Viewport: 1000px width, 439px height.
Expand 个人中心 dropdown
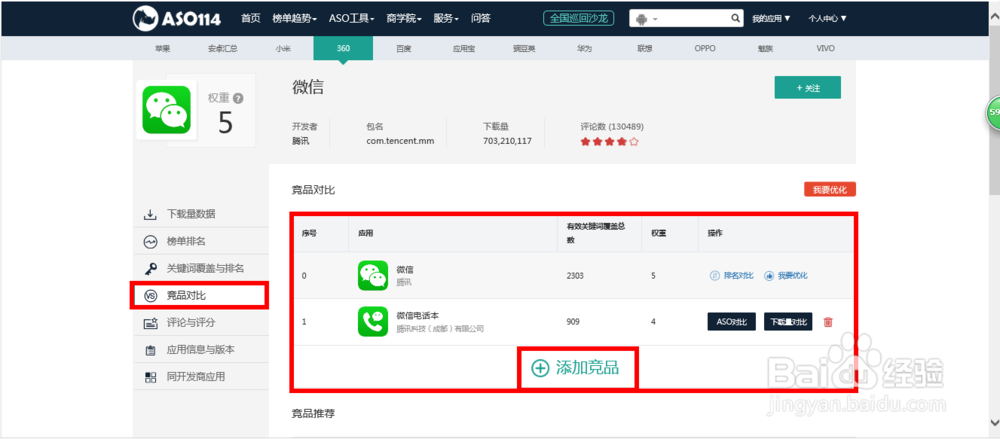pyautogui.click(x=827, y=19)
